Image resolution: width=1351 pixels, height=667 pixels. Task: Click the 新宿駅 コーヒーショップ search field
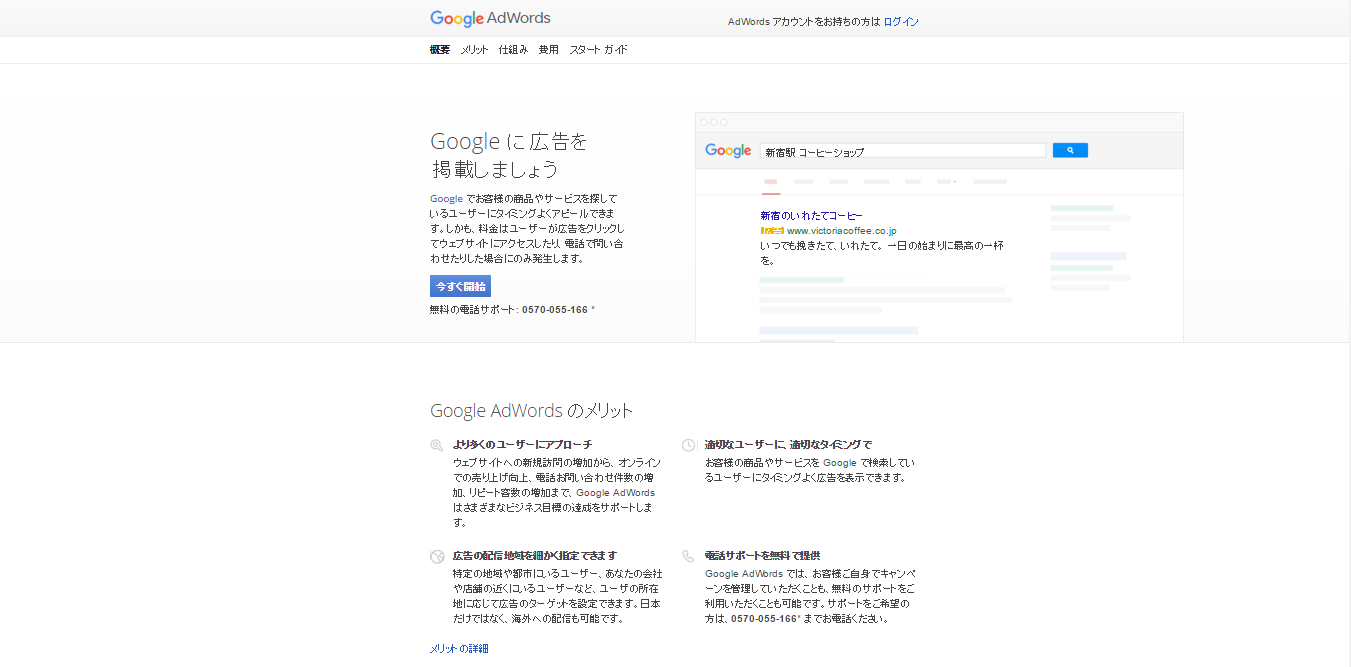[903, 151]
